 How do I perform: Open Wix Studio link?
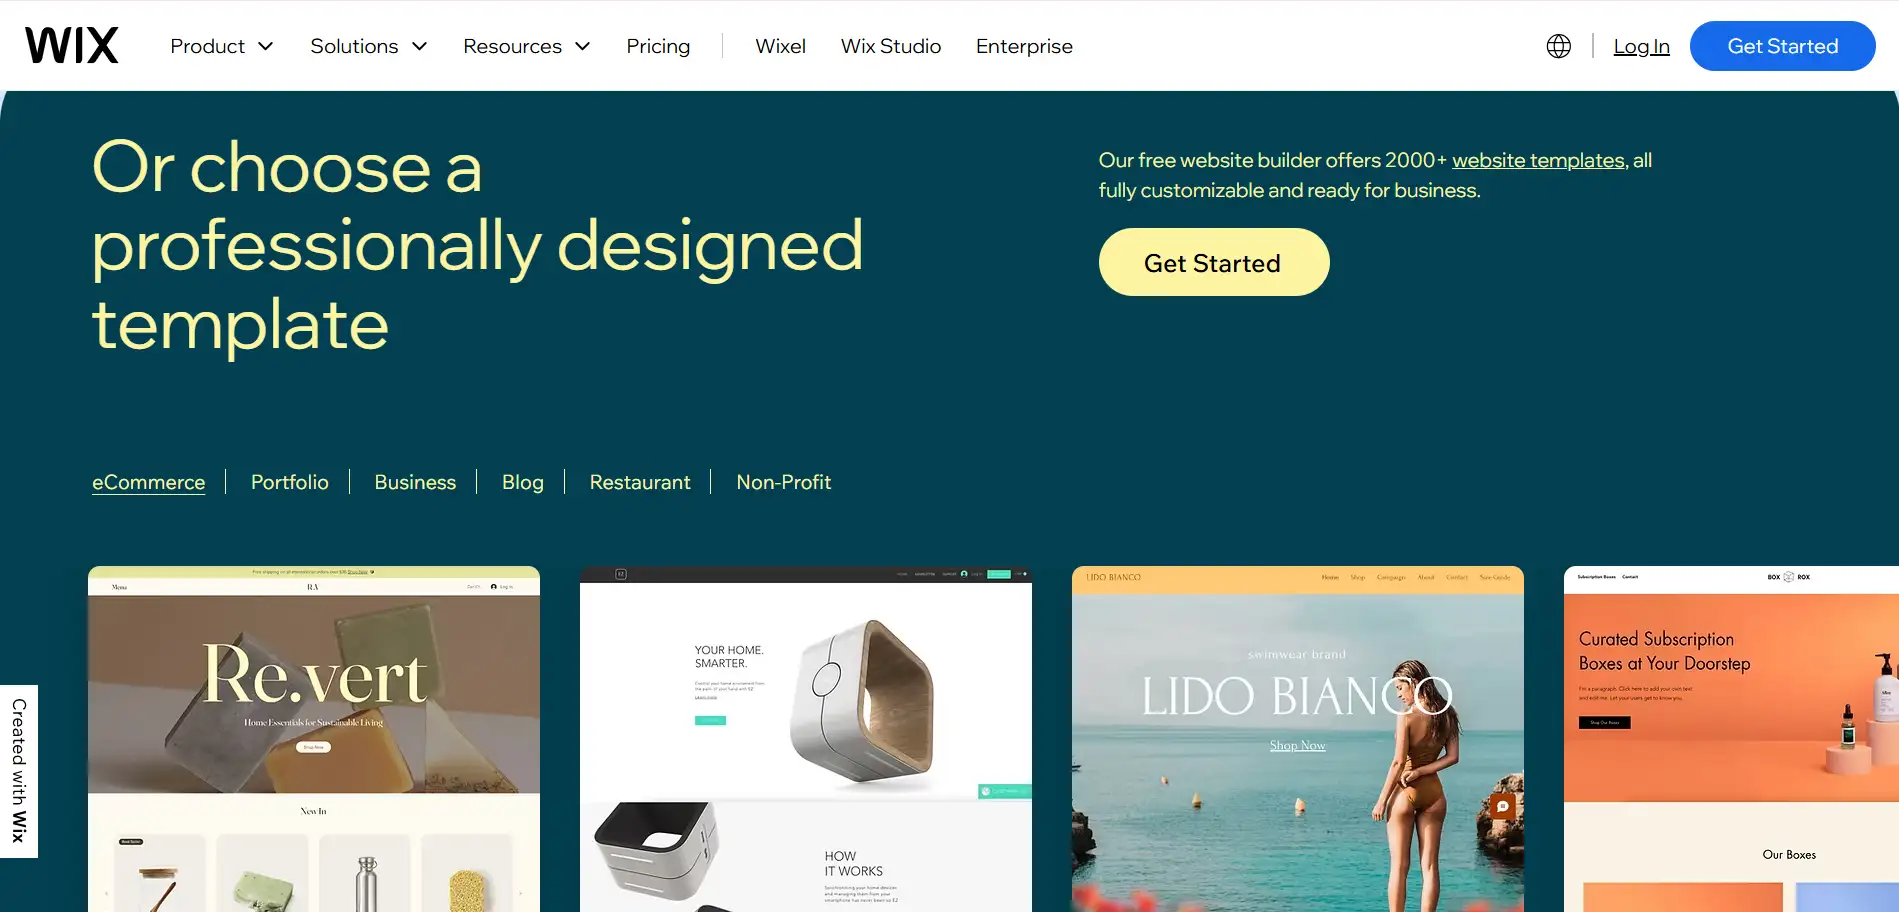click(891, 46)
